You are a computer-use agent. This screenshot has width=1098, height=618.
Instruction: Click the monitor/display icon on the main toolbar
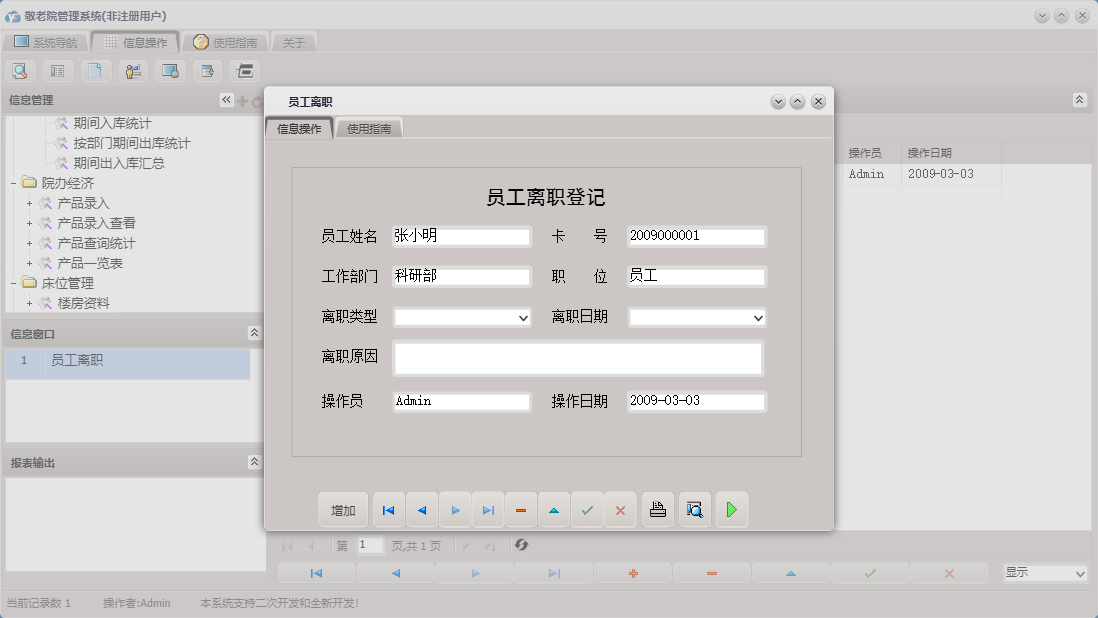tap(170, 70)
